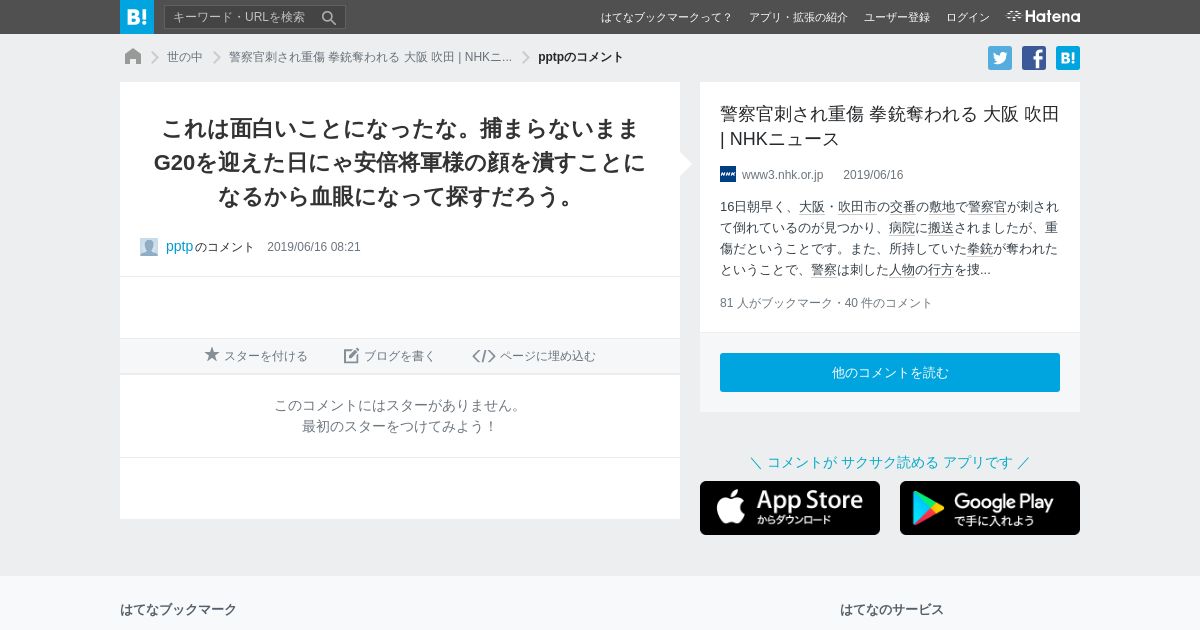Click the はてなのサービス footer heading
1200x630 pixels.
click(892, 609)
